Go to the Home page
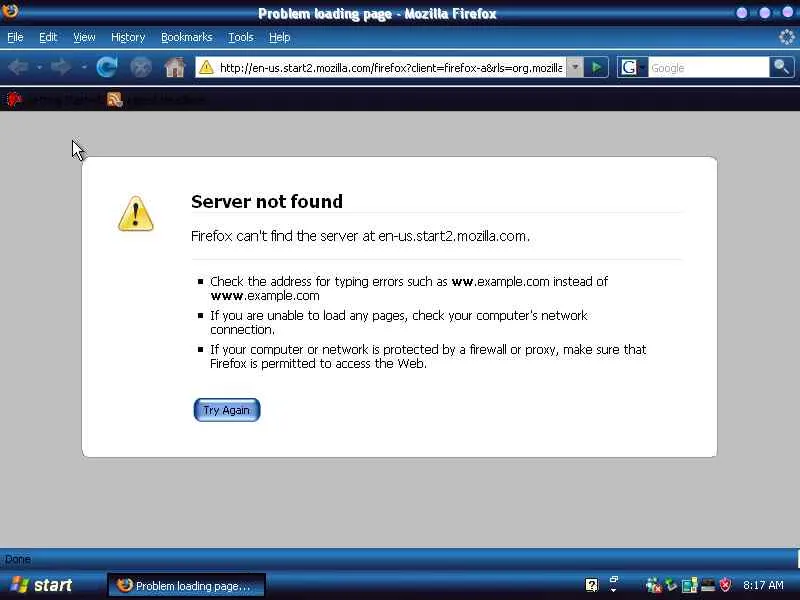Screen dimensions: 800x600 pyautogui.click(x=174, y=67)
